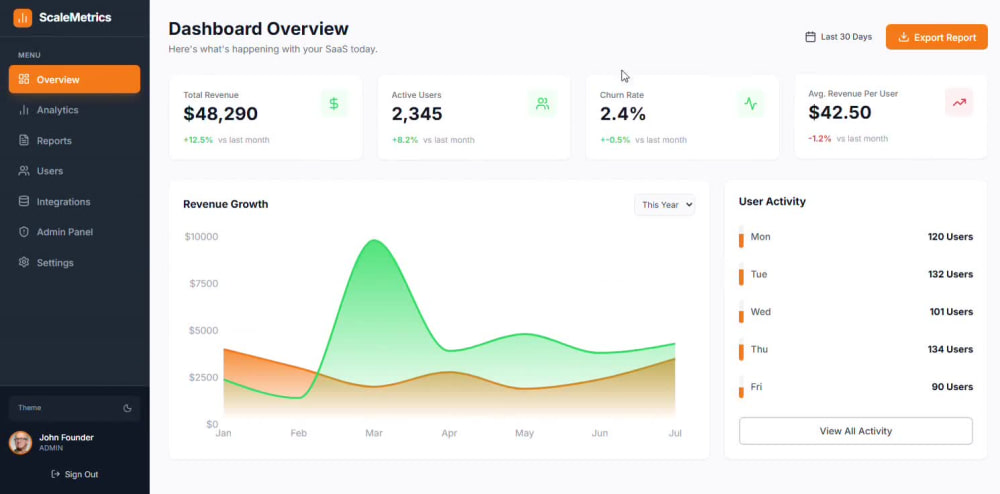
Task: Click the 90 Users value for Fri
Action: 952,387
